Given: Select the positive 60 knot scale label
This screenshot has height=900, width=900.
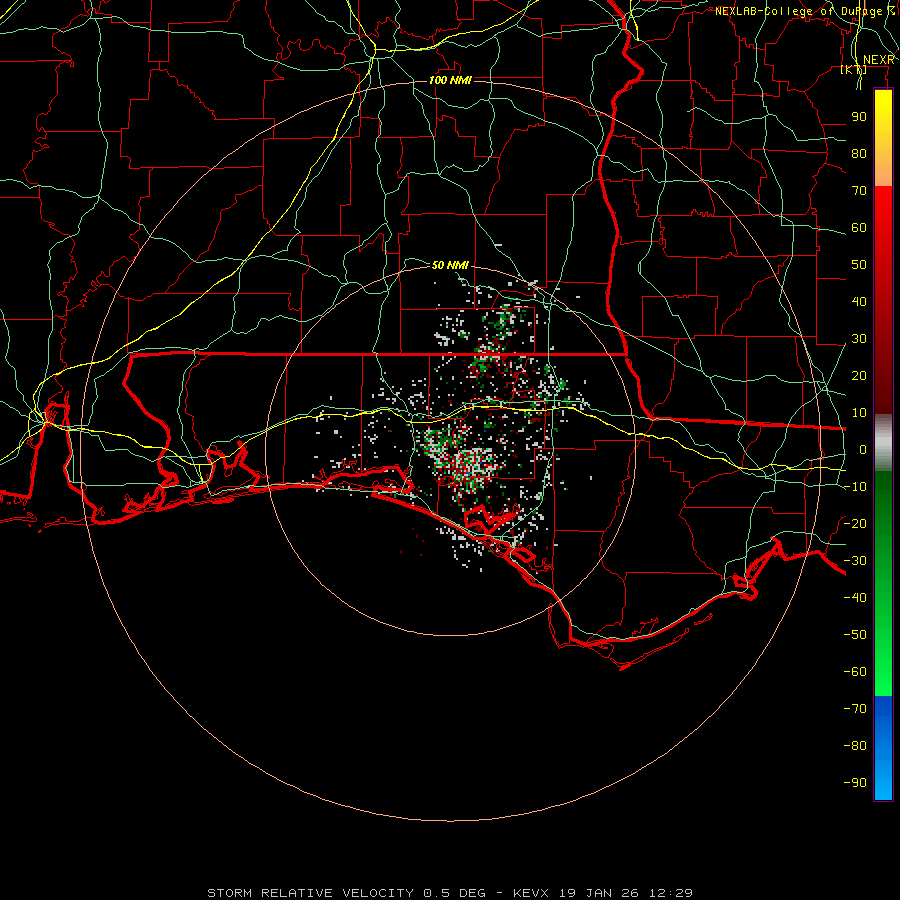Looking at the screenshot, I should click(x=859, y=228).
